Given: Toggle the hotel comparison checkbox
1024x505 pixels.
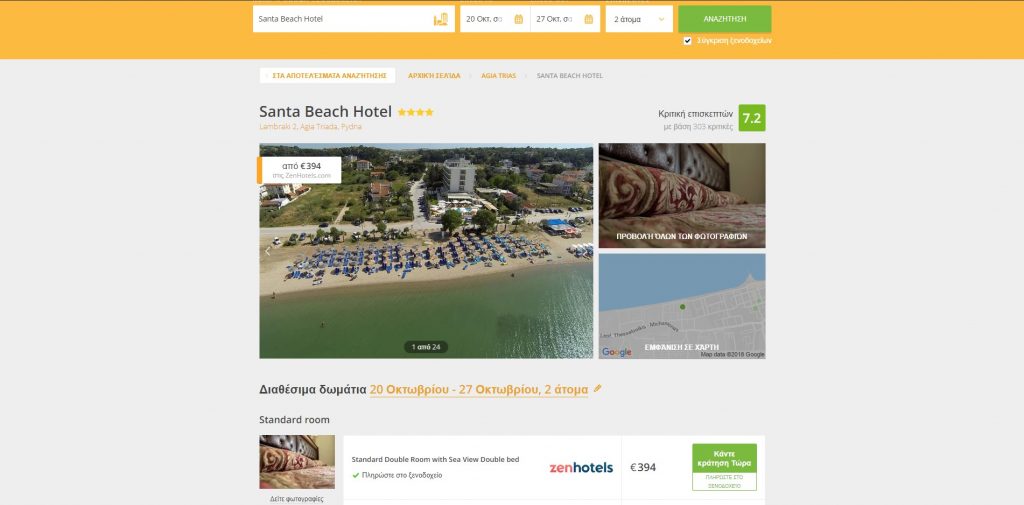Looking at the screenshot, I should (687, 41).
